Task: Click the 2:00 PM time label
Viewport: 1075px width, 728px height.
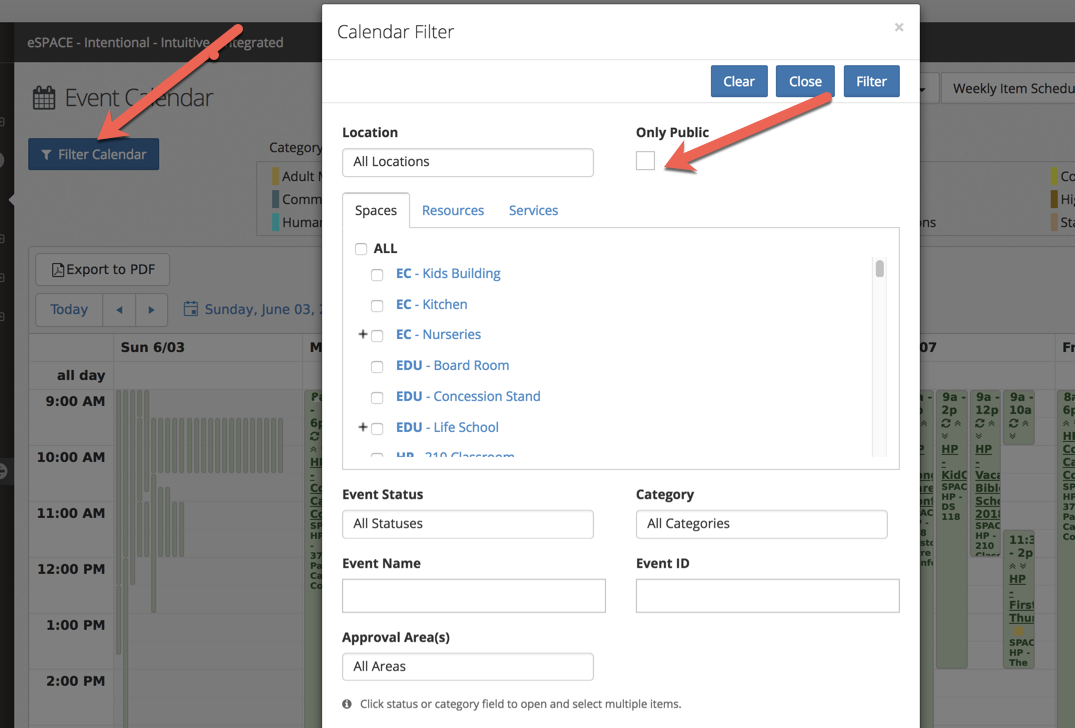Action: (75, 681)
